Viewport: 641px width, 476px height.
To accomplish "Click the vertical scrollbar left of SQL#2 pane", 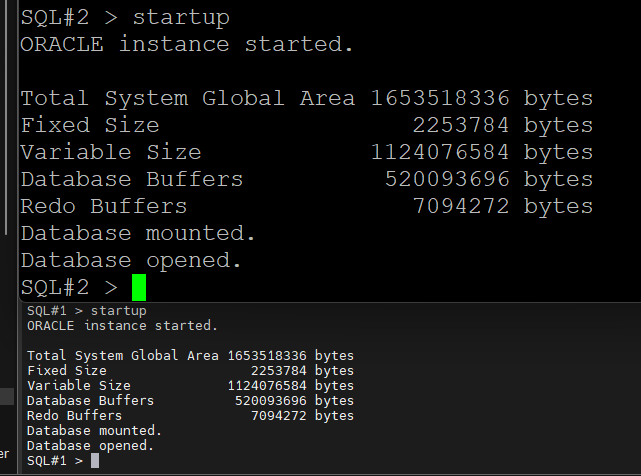I will [x=6, y=117].
